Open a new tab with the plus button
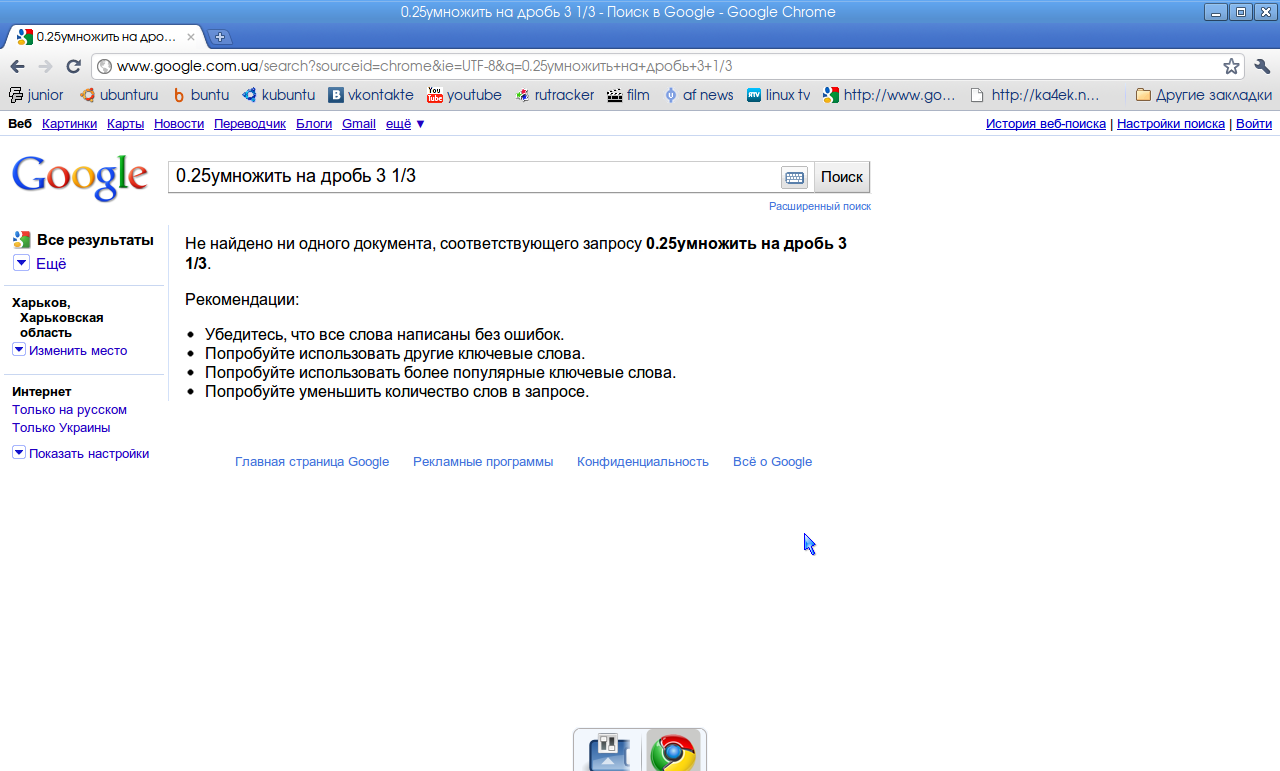This screenshot has height=771, width=1280. coord(220,37)
